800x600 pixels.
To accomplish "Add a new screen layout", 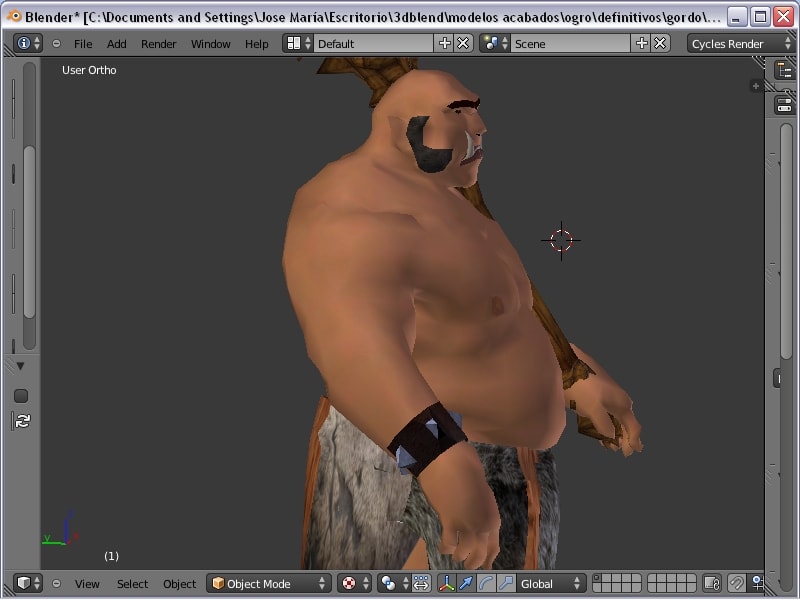I will pyautogui.click(x=444, y=44).
